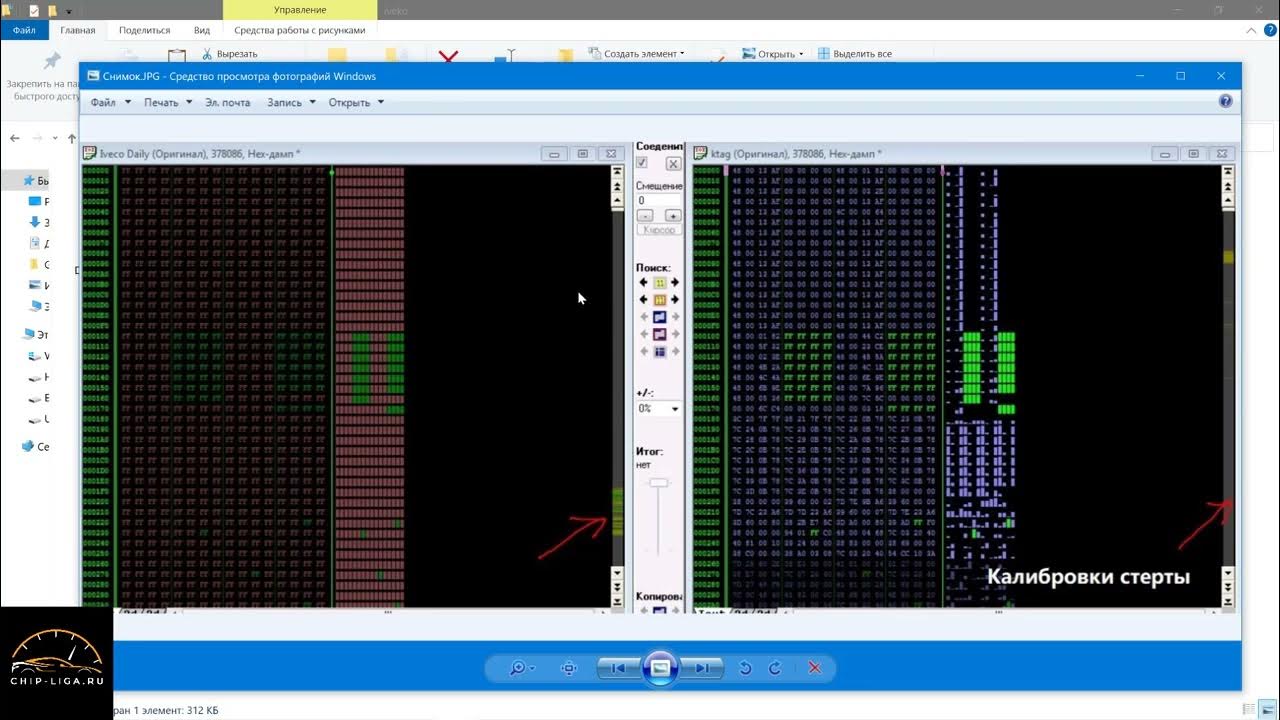The image size is (1280, 720).
Task: Open the Запись dropdown menu
Action: point(291,102)
